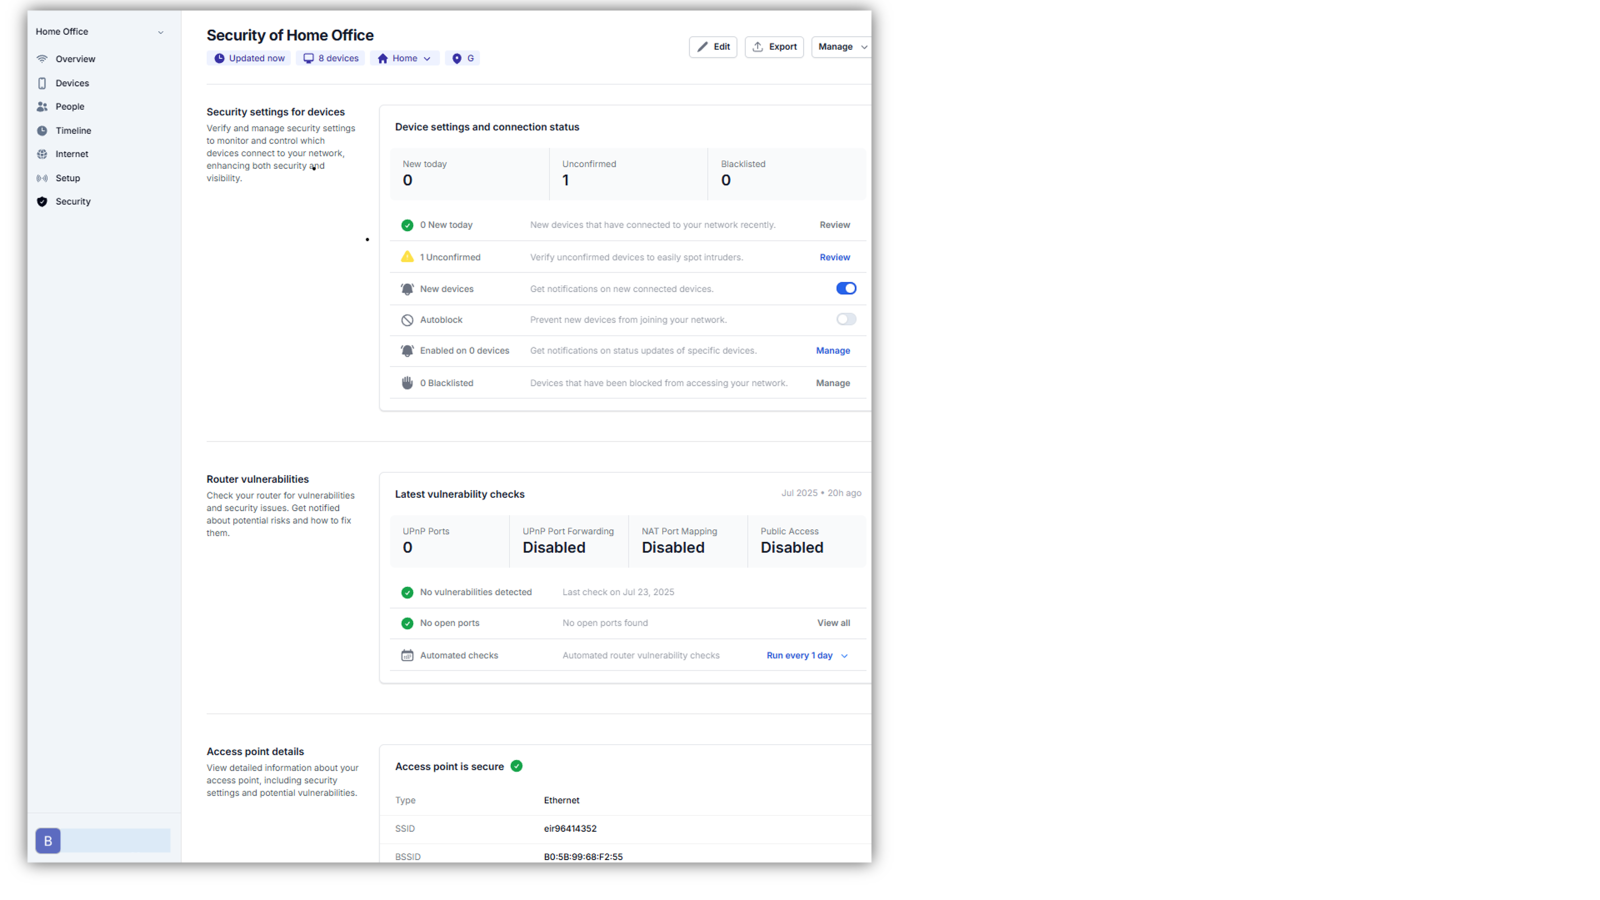Click Manage for 0 Blacklisted devices
1600x900 pixels.
point(832,383)
